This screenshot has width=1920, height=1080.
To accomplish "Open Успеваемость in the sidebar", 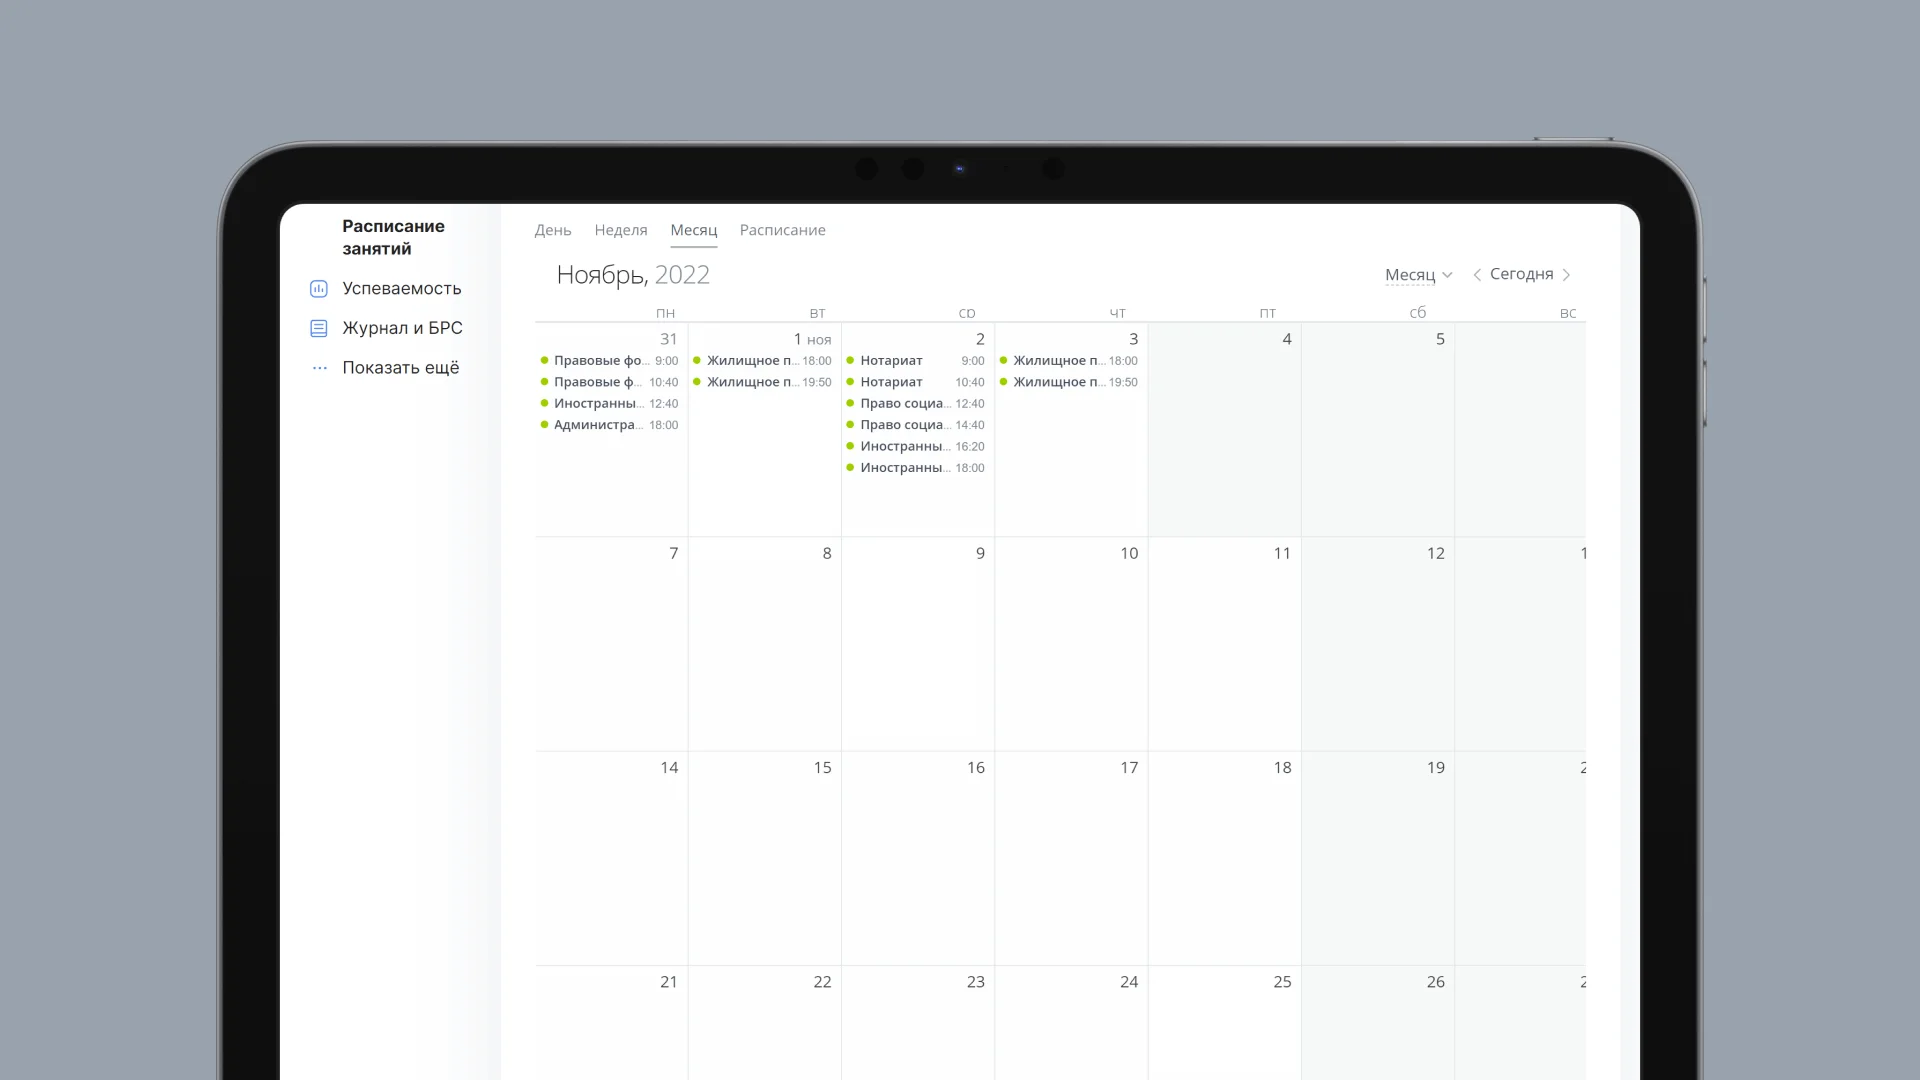I will pos(401,289).
